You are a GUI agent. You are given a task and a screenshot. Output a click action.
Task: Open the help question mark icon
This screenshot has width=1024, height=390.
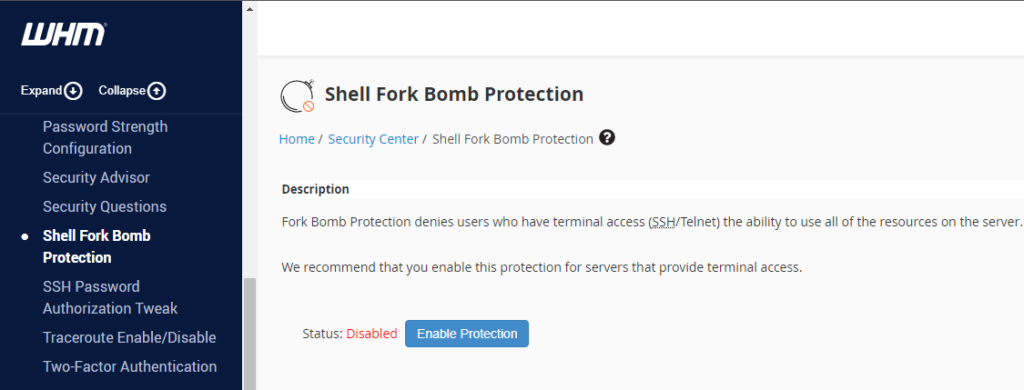click(x=607, y=138)
